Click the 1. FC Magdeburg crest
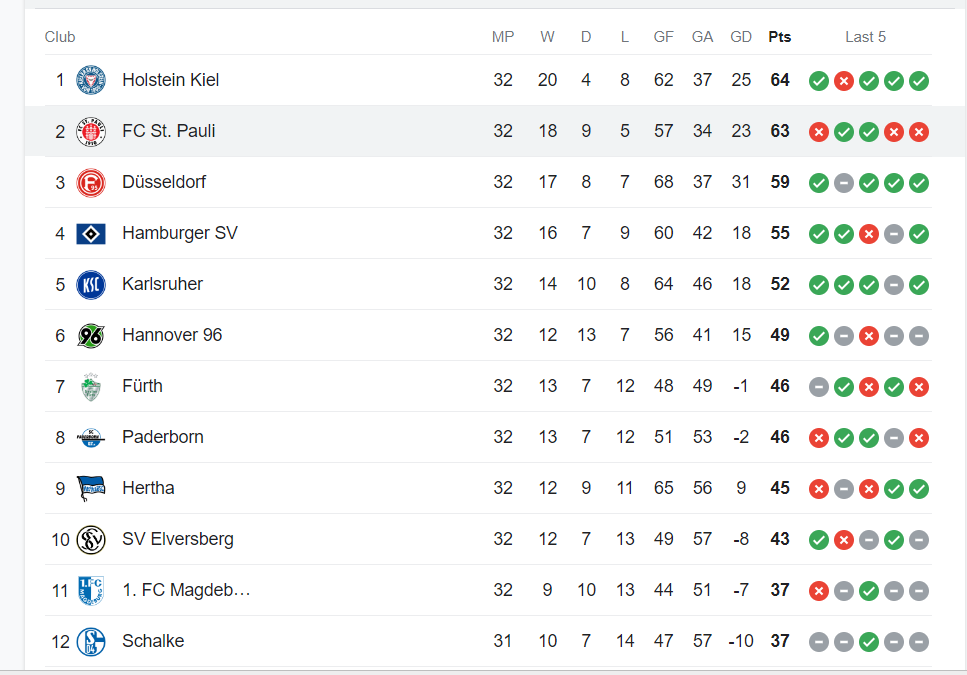This screenshot has width=967, height=675. tap(91, 591)
